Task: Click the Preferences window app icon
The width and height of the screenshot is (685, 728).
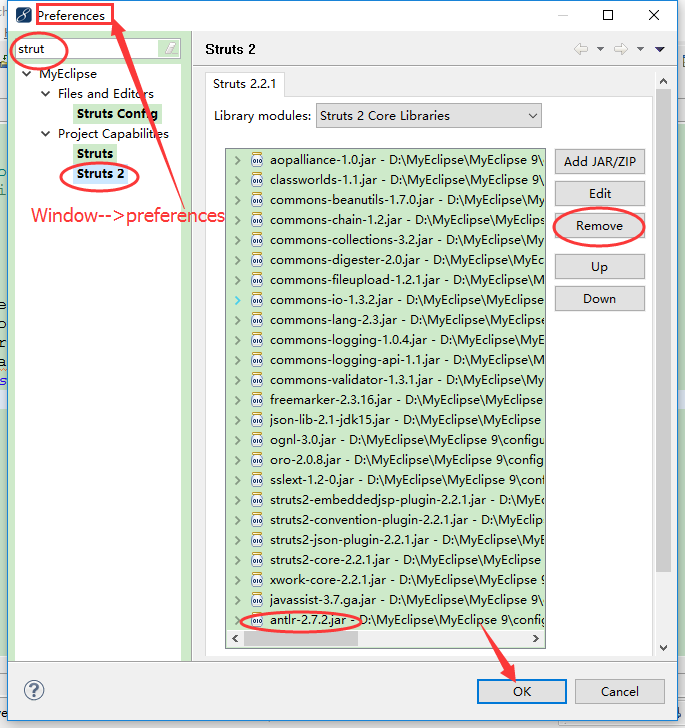Action: click(x=23, y=15)
